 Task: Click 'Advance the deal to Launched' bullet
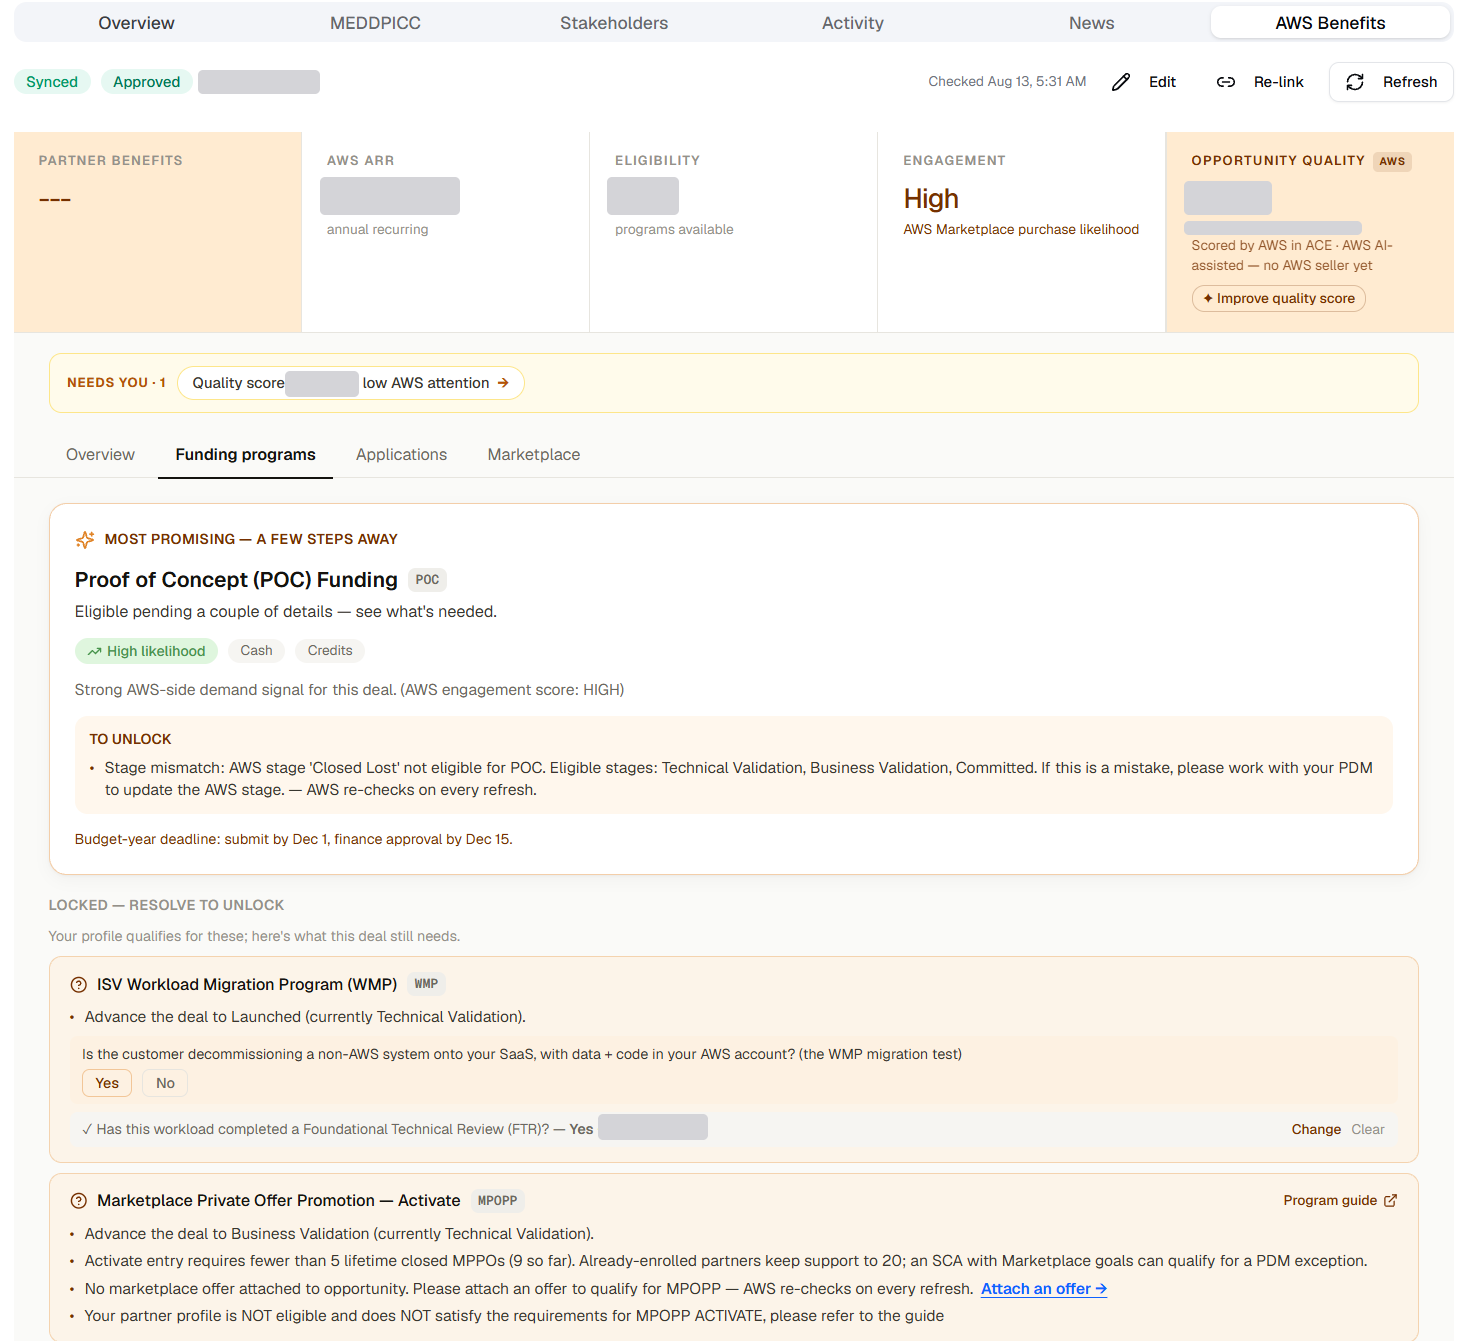(x=305, y=1017)
